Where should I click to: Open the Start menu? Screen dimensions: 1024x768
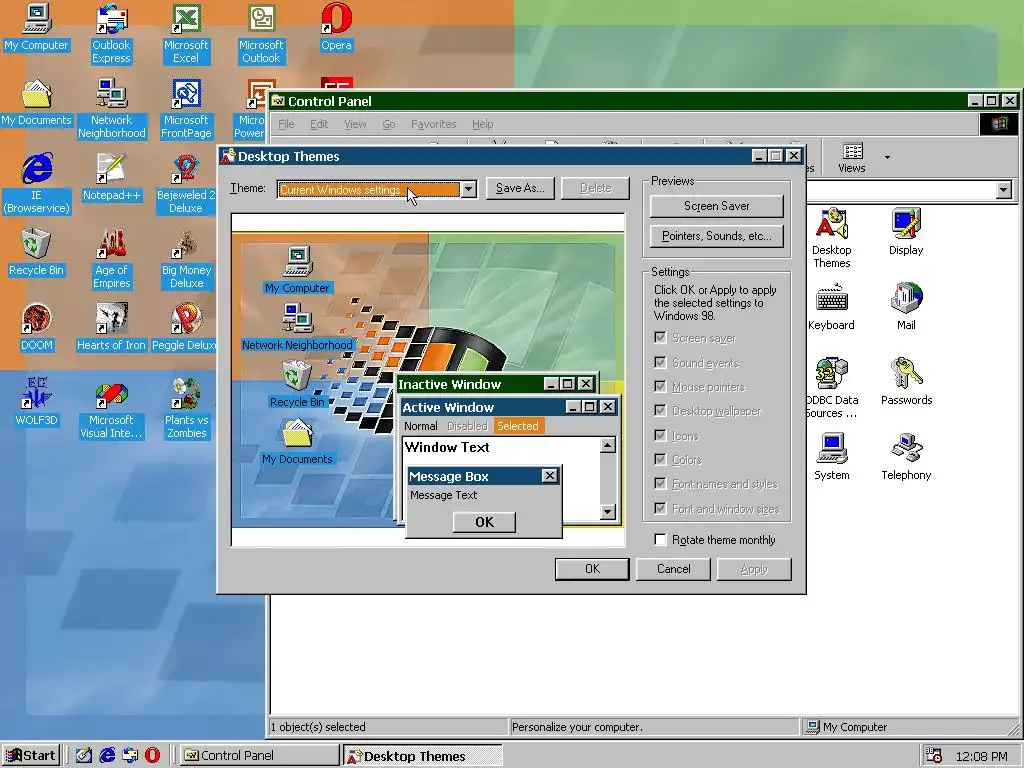click(x=31, y=756)
